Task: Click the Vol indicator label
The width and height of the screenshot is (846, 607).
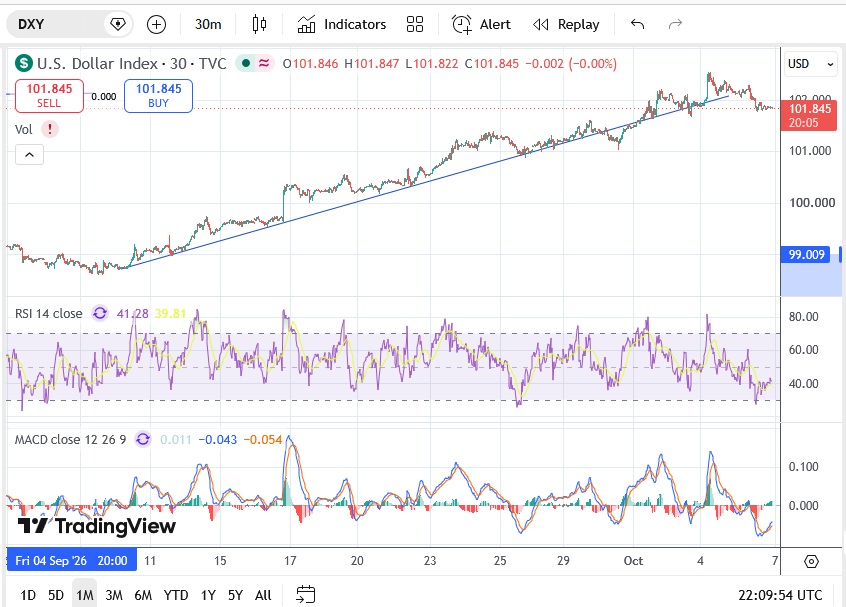Action: (x=24, y=129)
